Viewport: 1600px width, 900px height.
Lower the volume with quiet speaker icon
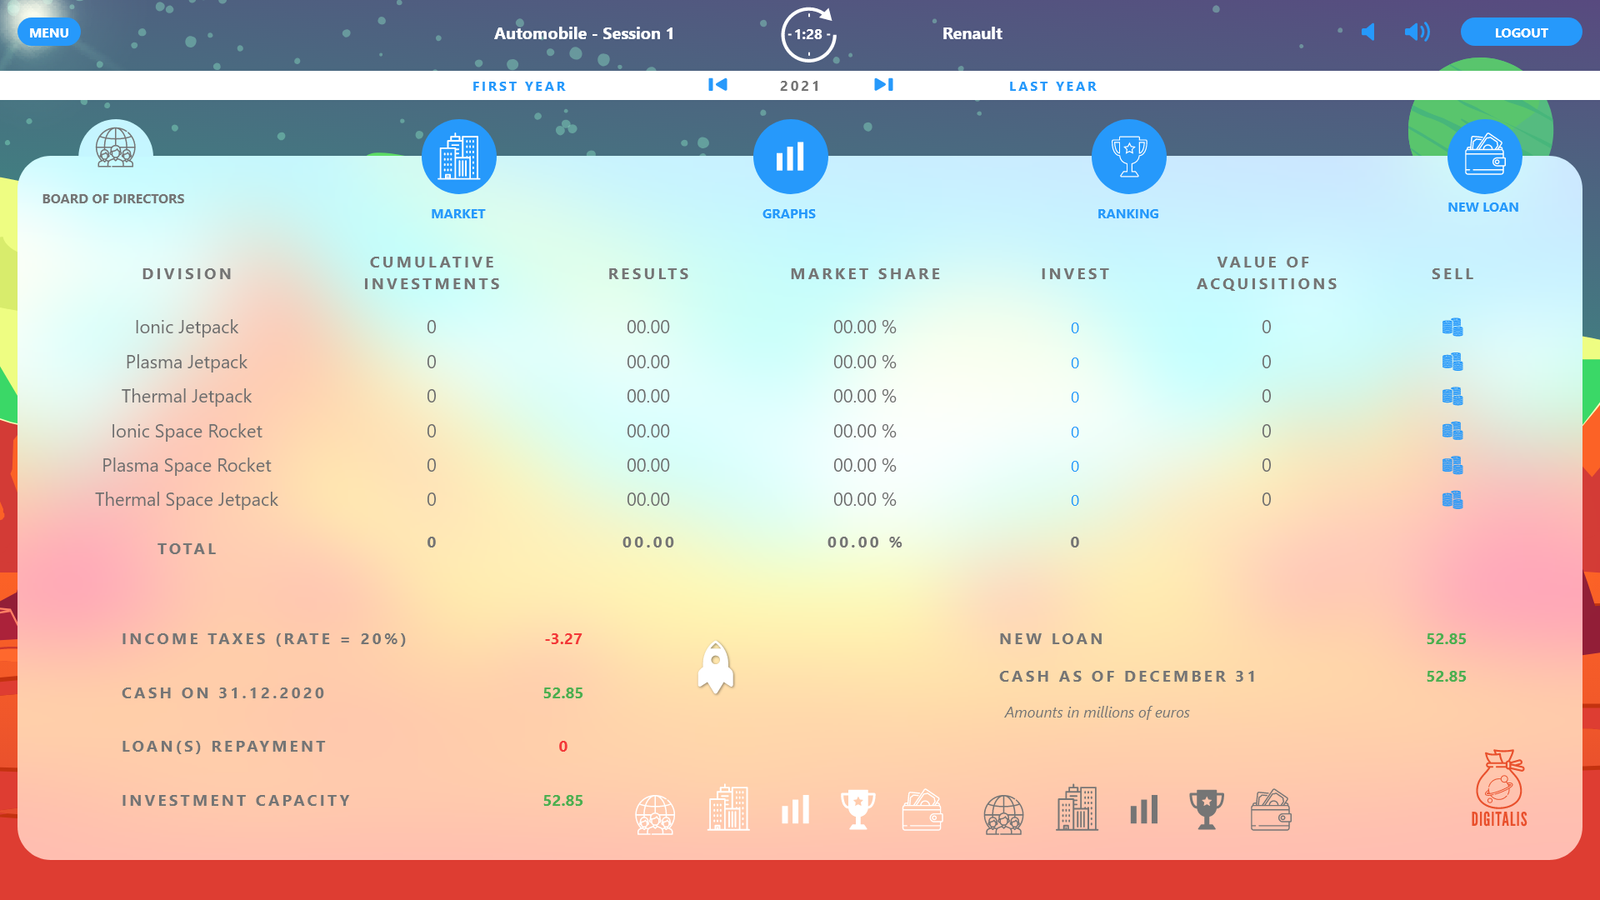(x=1368, y=33)
